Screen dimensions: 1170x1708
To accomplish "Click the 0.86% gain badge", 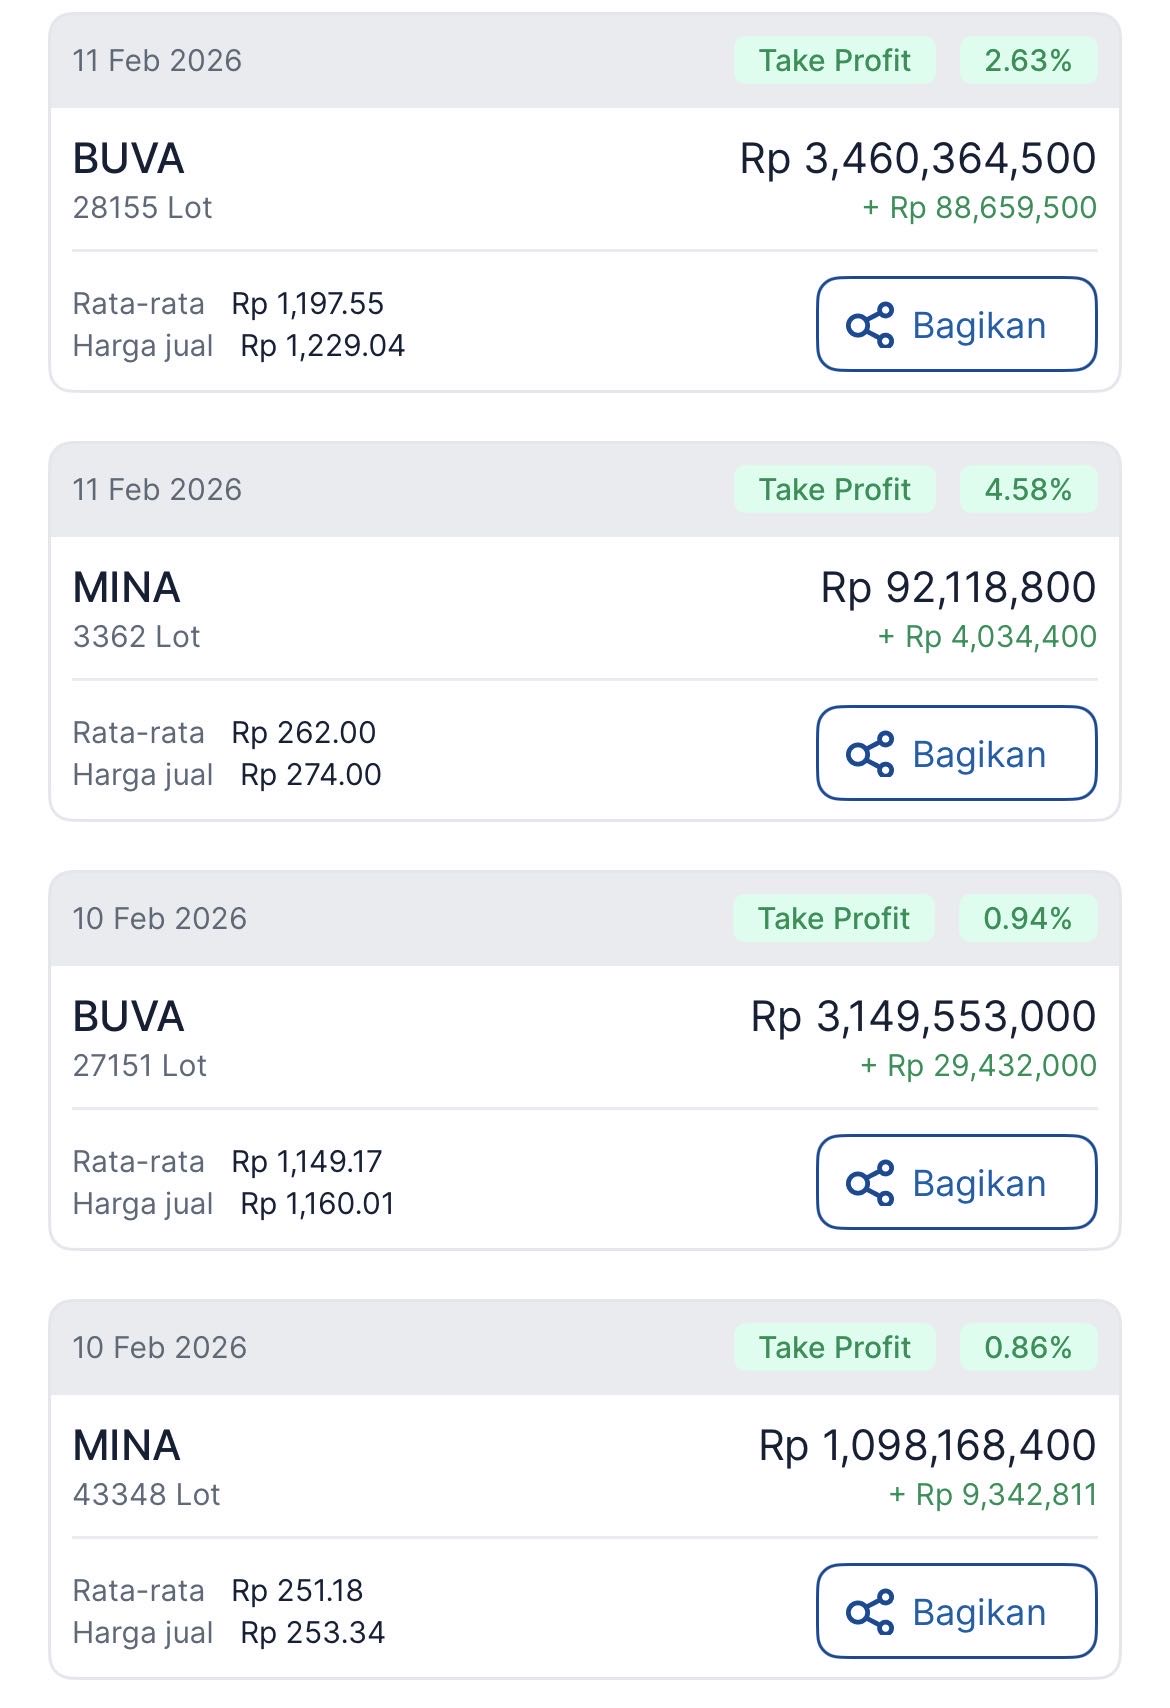I will pyautogui.click(x=1027, y=1348).
